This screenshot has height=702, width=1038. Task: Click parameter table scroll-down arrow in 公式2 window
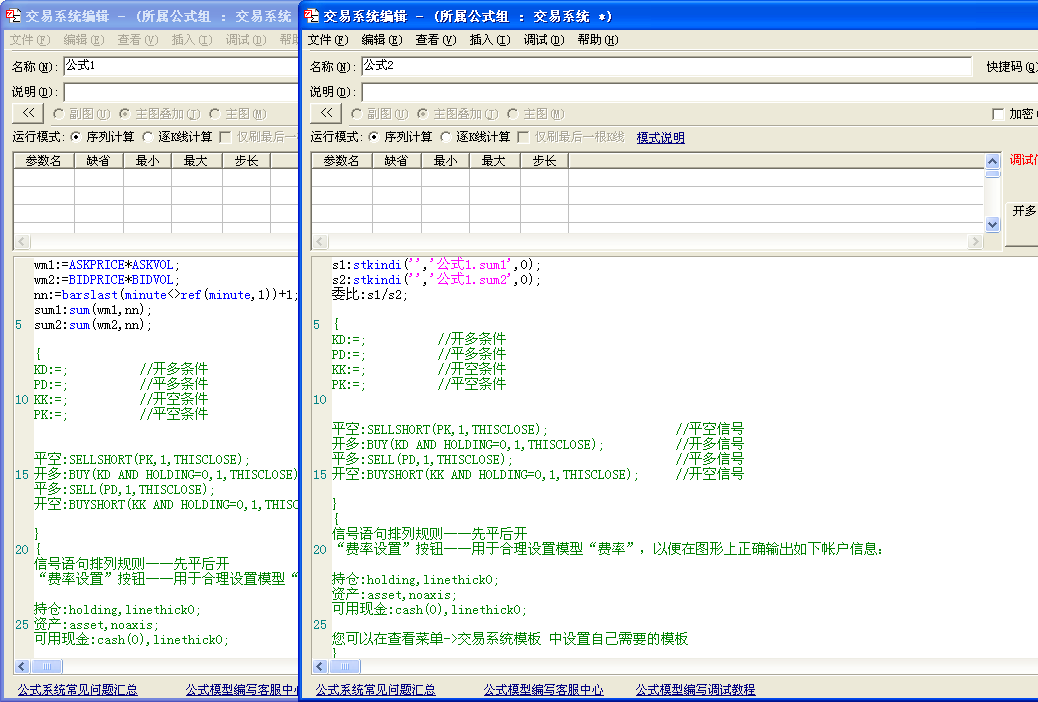tap(992, 225)
